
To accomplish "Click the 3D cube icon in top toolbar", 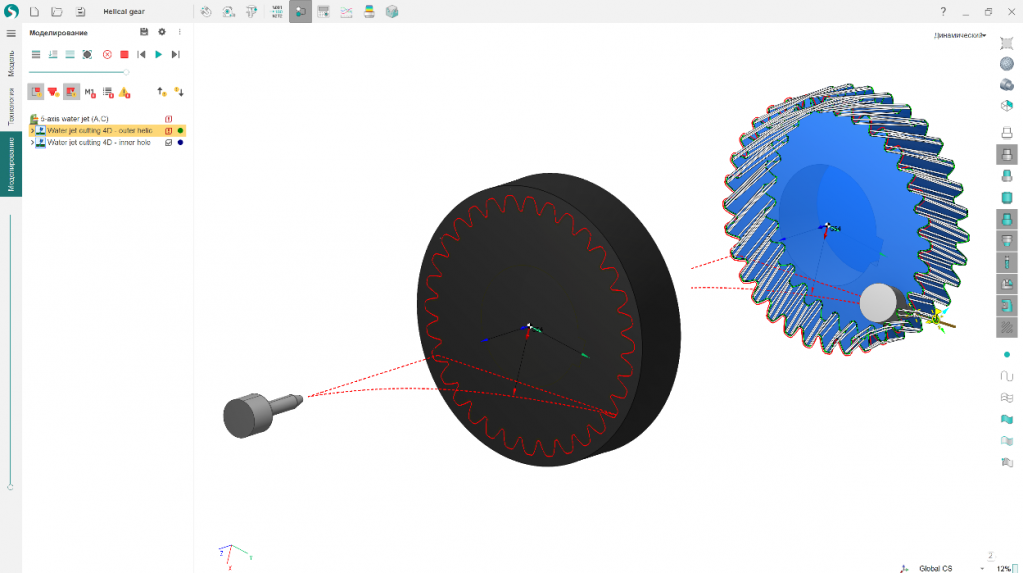I will click(392, 12).
